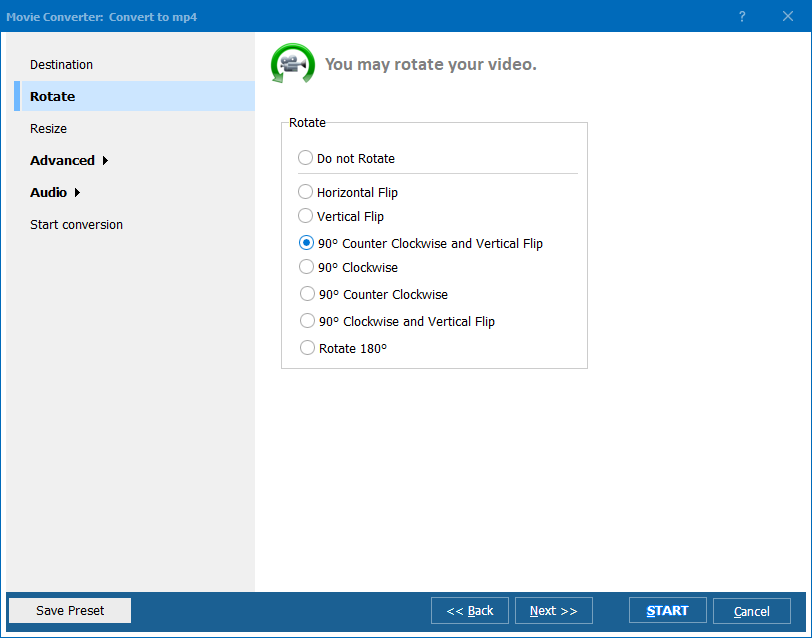Viewport: 812px width, 638px height.
Task: Go to Start conversion page
Action: 76,225
